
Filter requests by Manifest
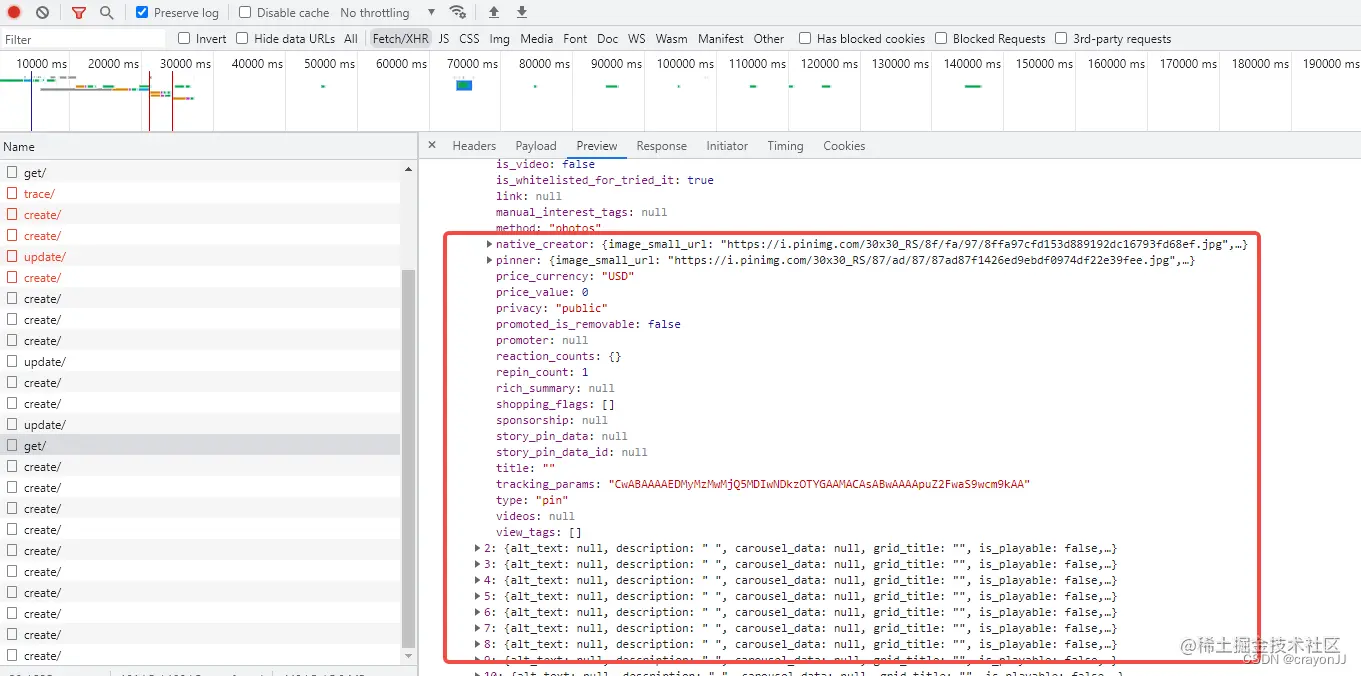721,39
